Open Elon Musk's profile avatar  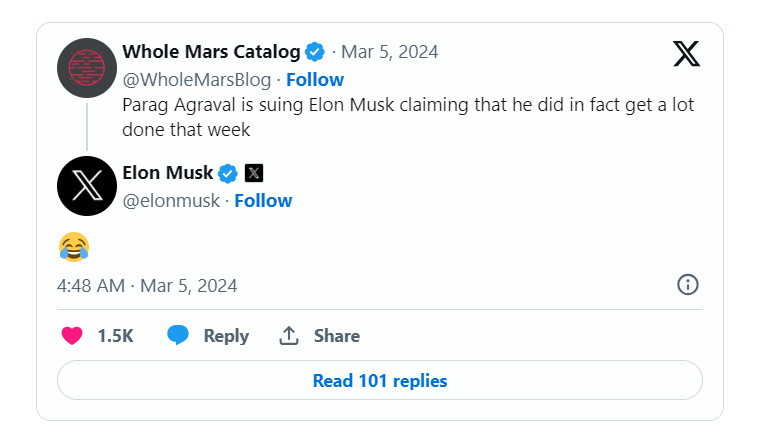[87, 186]
